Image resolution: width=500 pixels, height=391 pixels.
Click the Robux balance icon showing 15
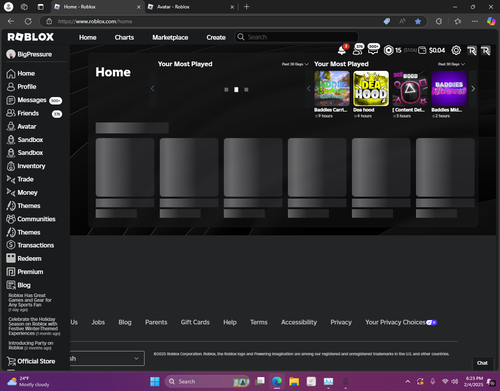tap(388, 50)
